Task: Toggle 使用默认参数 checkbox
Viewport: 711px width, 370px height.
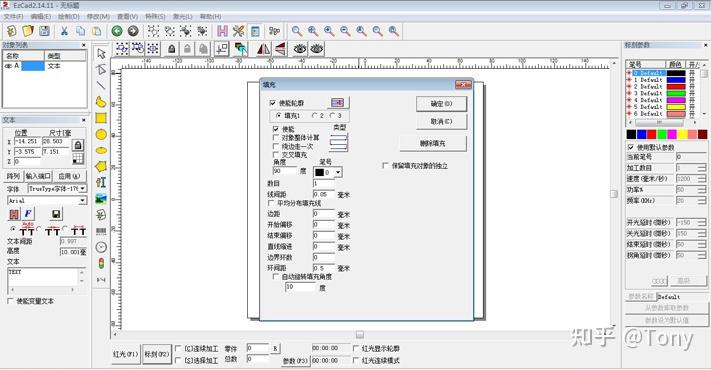Action: pyautogui.click(x=631, y=147)
